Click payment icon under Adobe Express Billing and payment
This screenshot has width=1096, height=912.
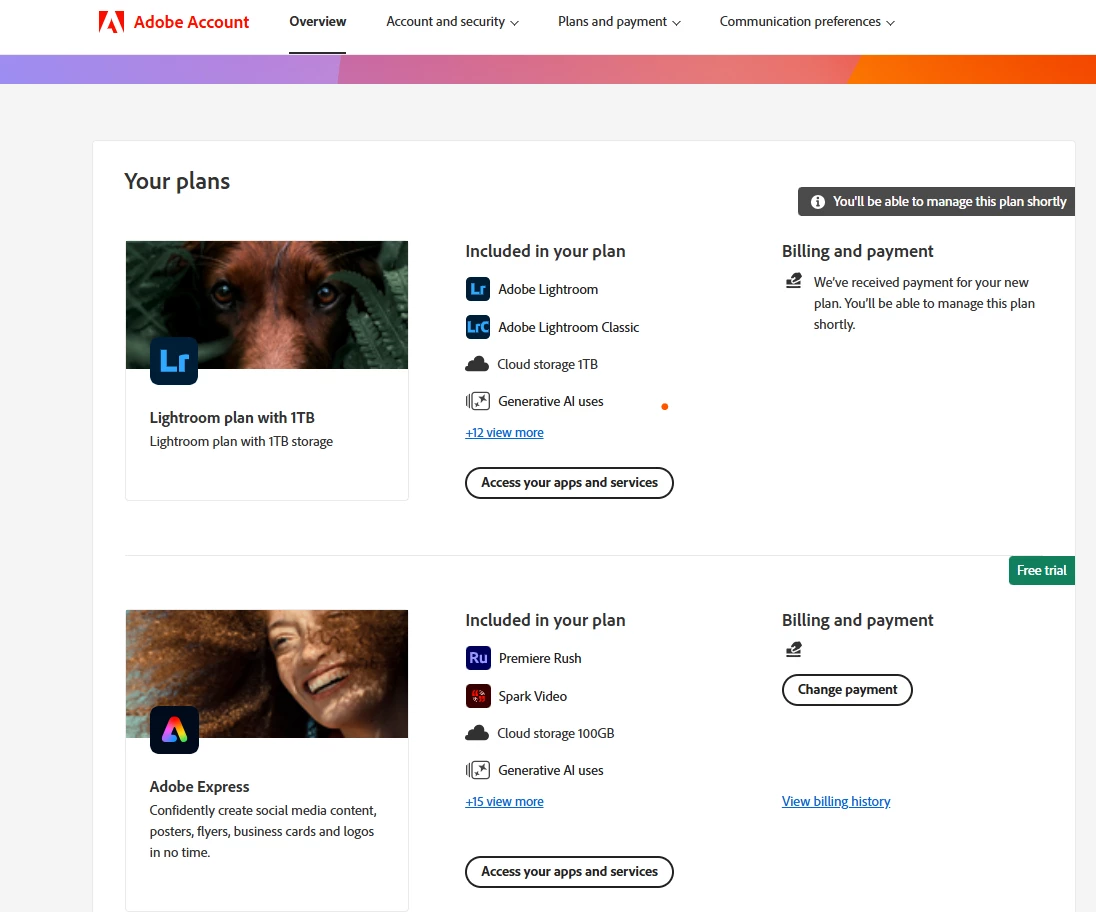(x=793, y=650)
